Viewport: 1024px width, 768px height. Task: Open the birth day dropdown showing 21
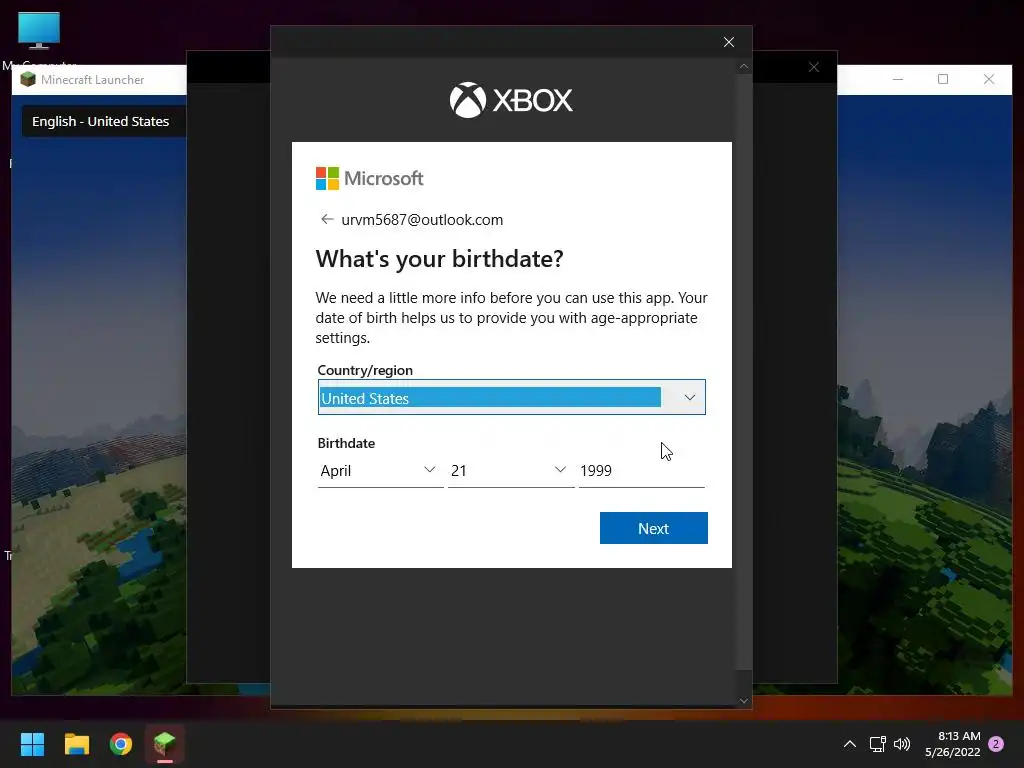pyautogui.click(x=510, y=471)
